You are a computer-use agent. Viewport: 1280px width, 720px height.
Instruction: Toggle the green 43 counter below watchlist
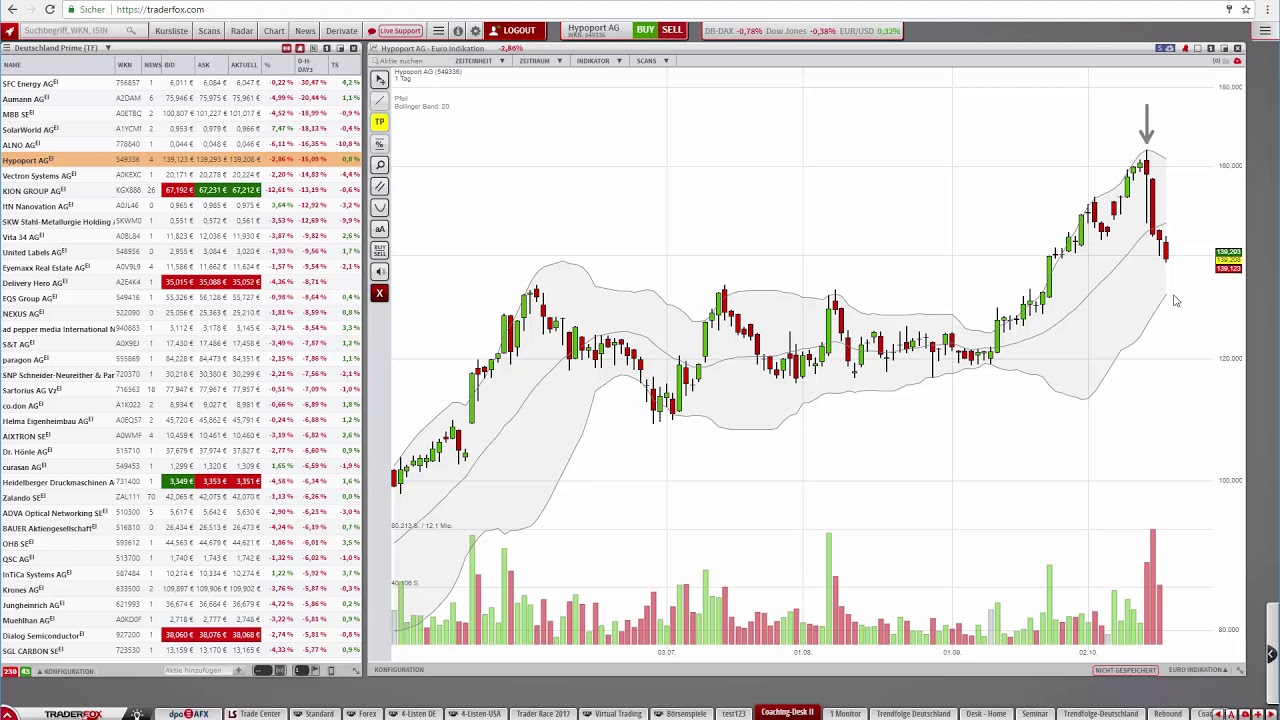[x=25, y=671]
